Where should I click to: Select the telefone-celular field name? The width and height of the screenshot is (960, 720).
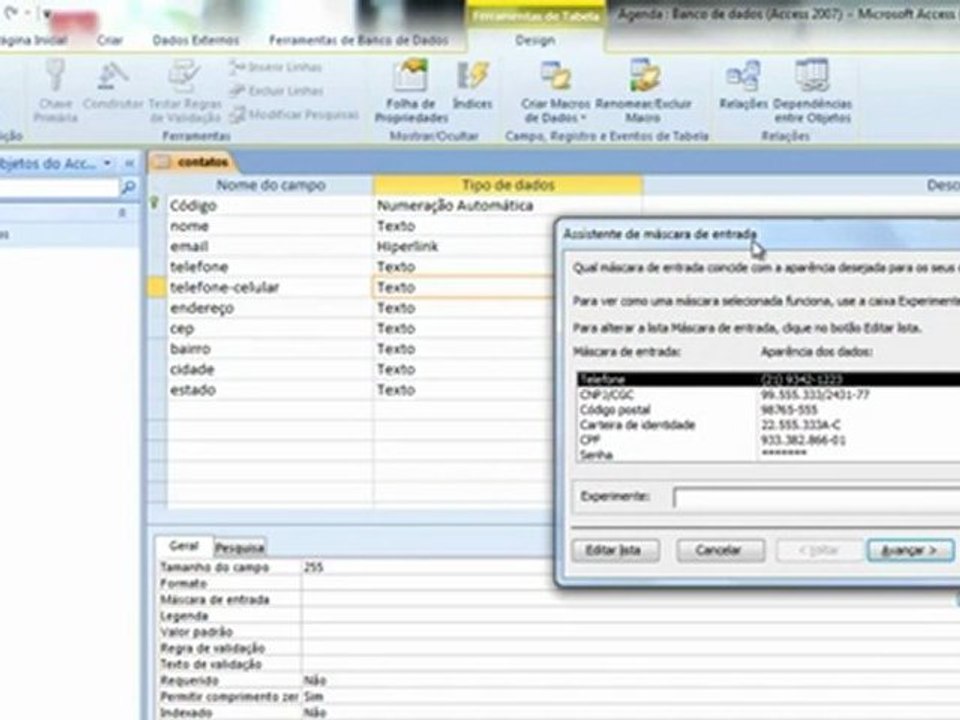pos(270,287)
